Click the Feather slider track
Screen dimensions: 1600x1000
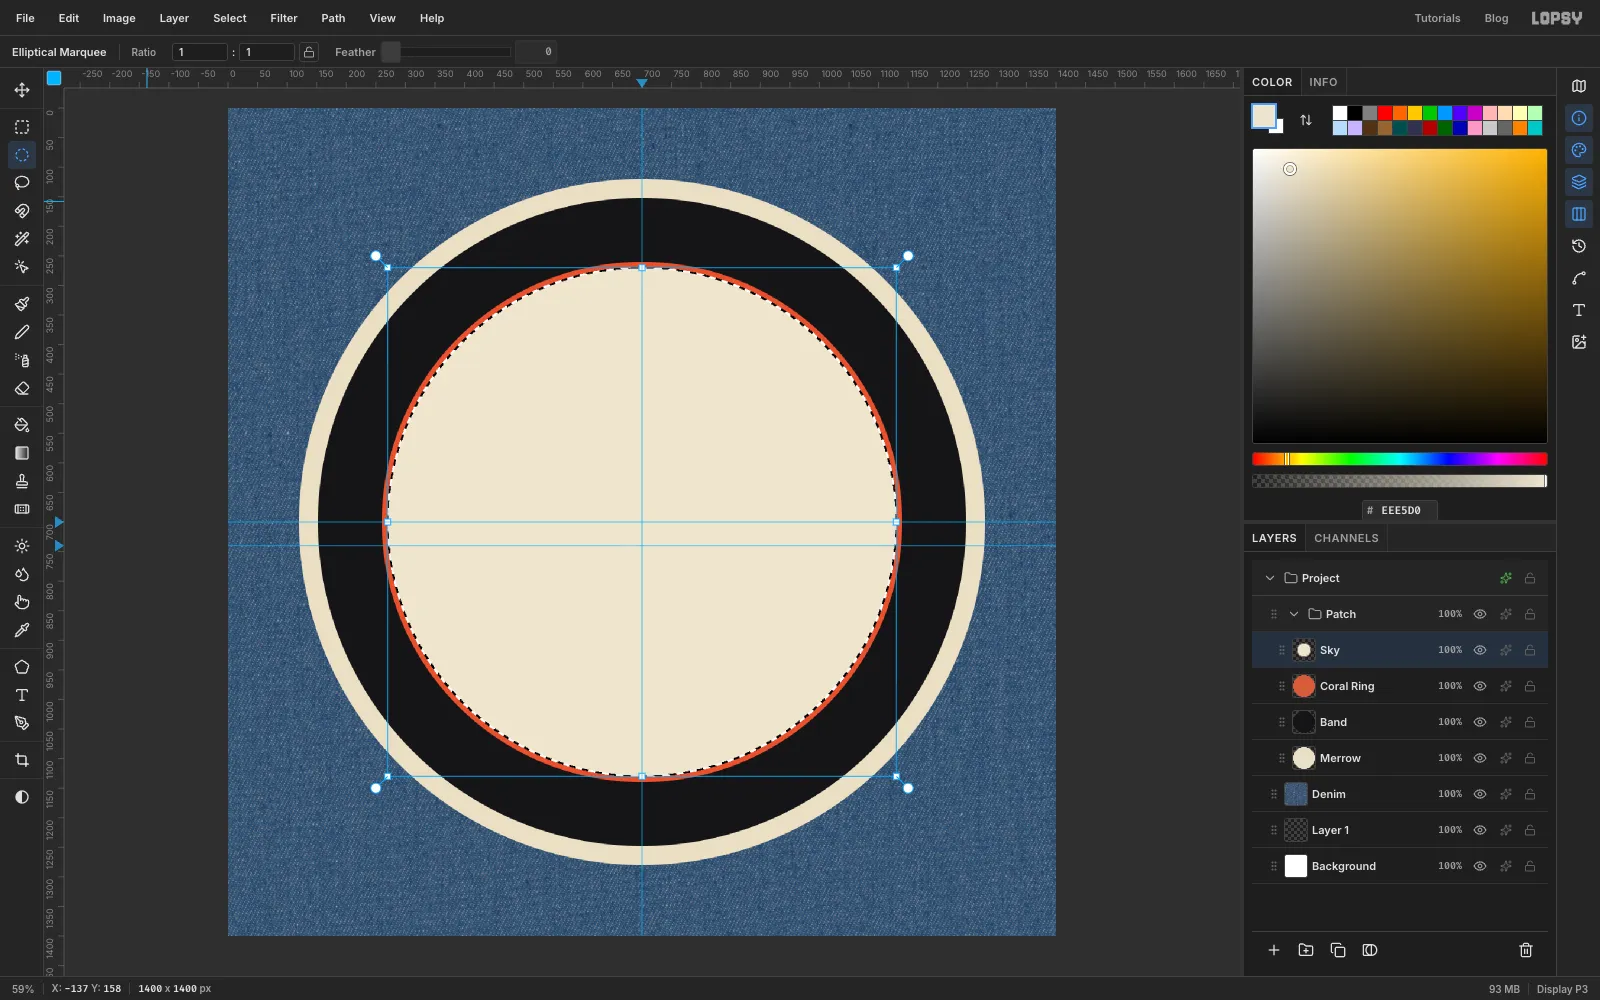click(x=447, y=52)
